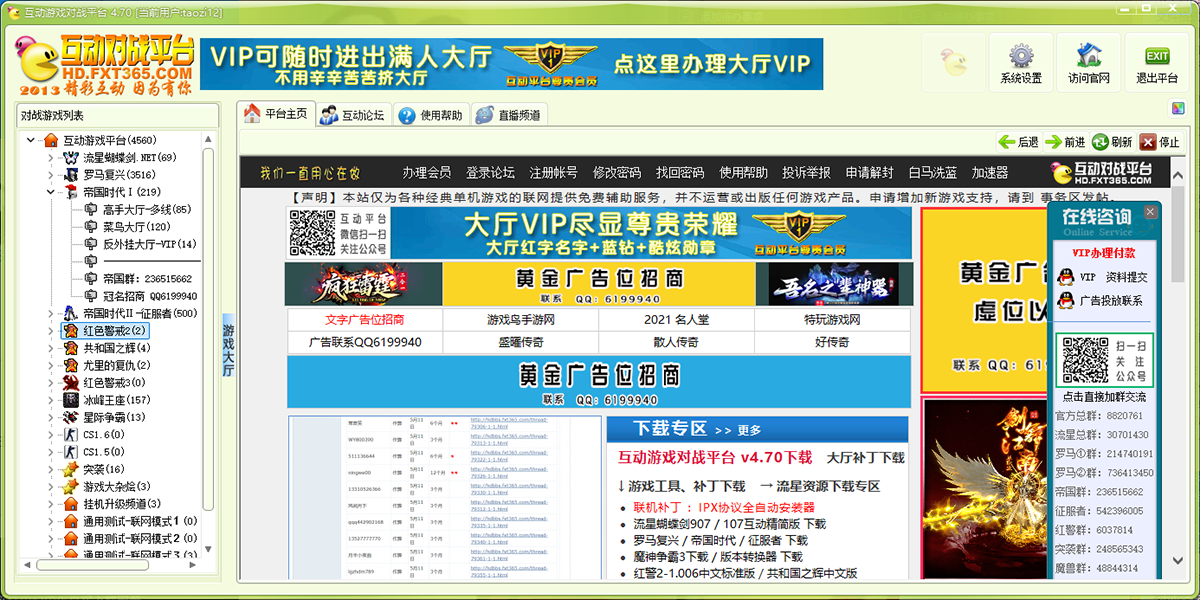Viewport: 1200px width, 600px height.
Task: Click the 后退 back arrow icon
Action: (1006, 142)
